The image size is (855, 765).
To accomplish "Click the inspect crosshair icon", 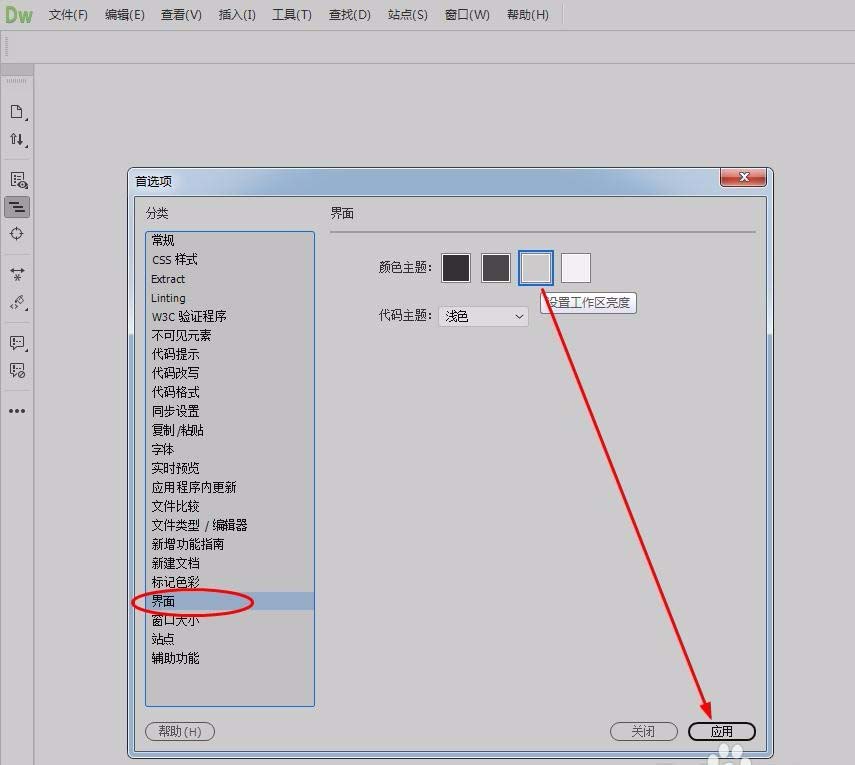I will [x=17, y=234].
